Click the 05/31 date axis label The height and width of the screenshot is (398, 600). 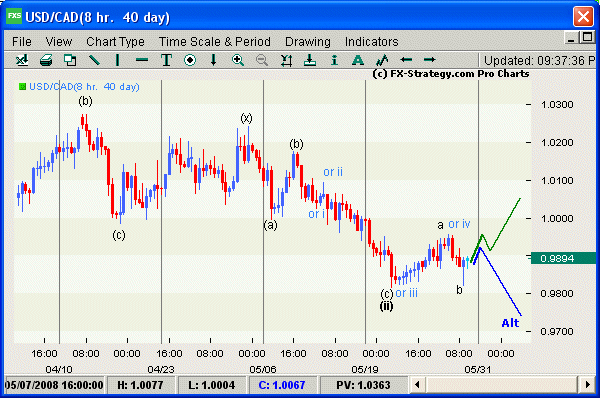point(478,369)
